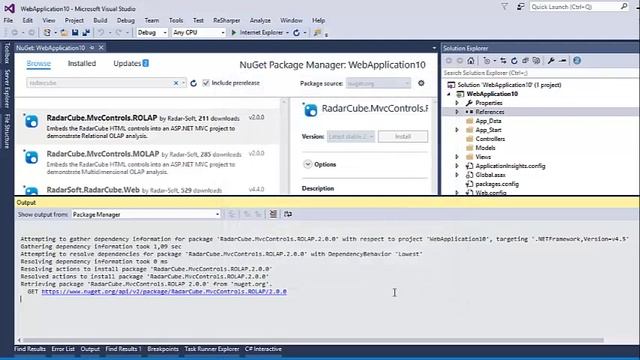Click the blue round icon in Solution Explorer toolbar
Viewport: 640px width, 360px height.
577,60
